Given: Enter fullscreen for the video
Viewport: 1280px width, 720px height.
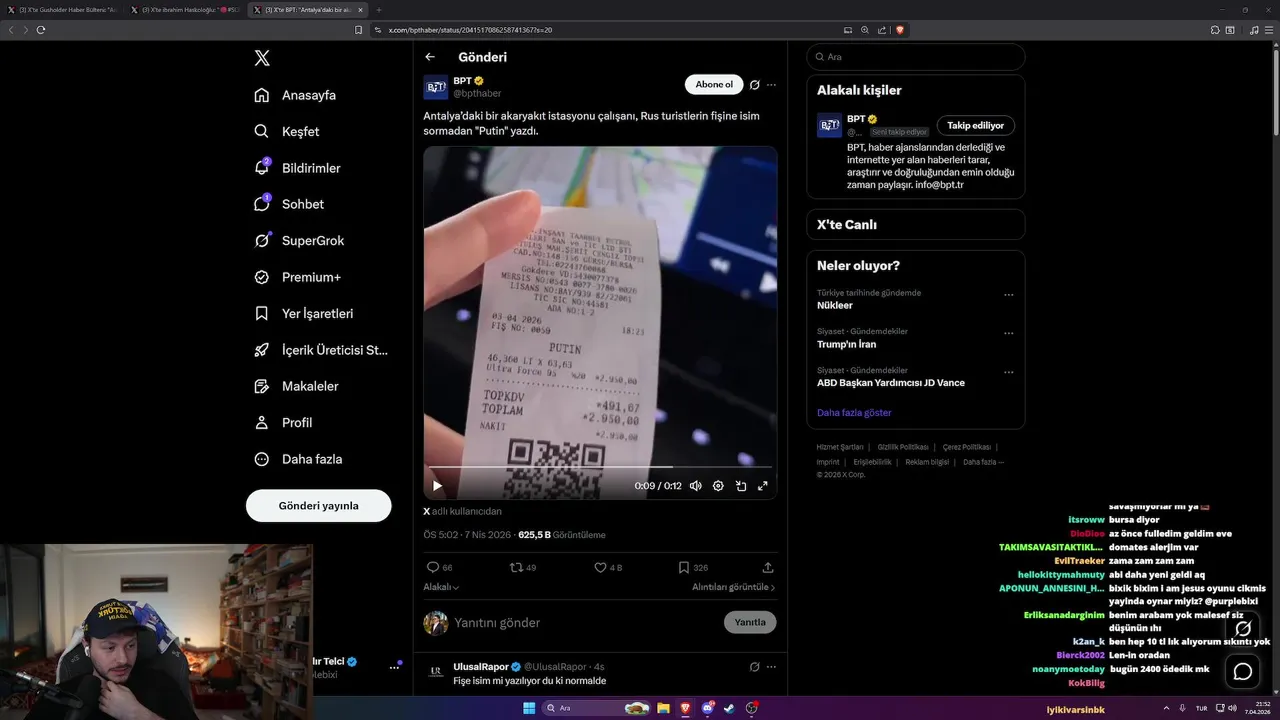Looking at the screenshot, I should tap(762, 486).
